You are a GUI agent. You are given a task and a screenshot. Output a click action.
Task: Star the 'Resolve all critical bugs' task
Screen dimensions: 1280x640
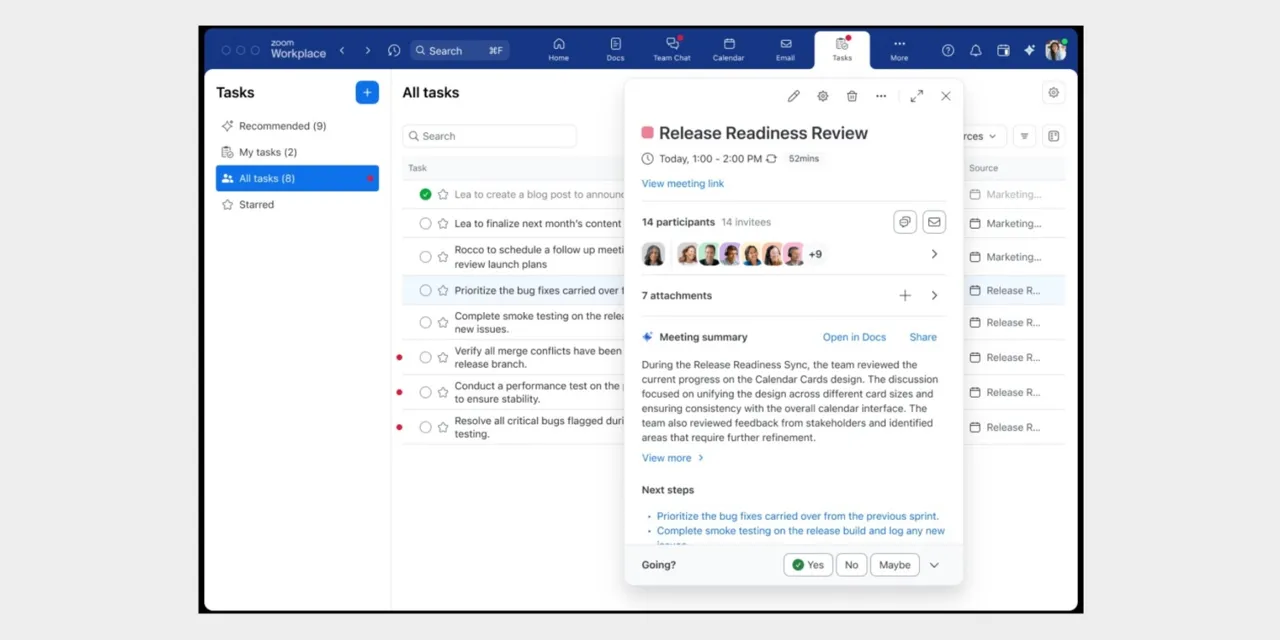[x=443, y=427]
